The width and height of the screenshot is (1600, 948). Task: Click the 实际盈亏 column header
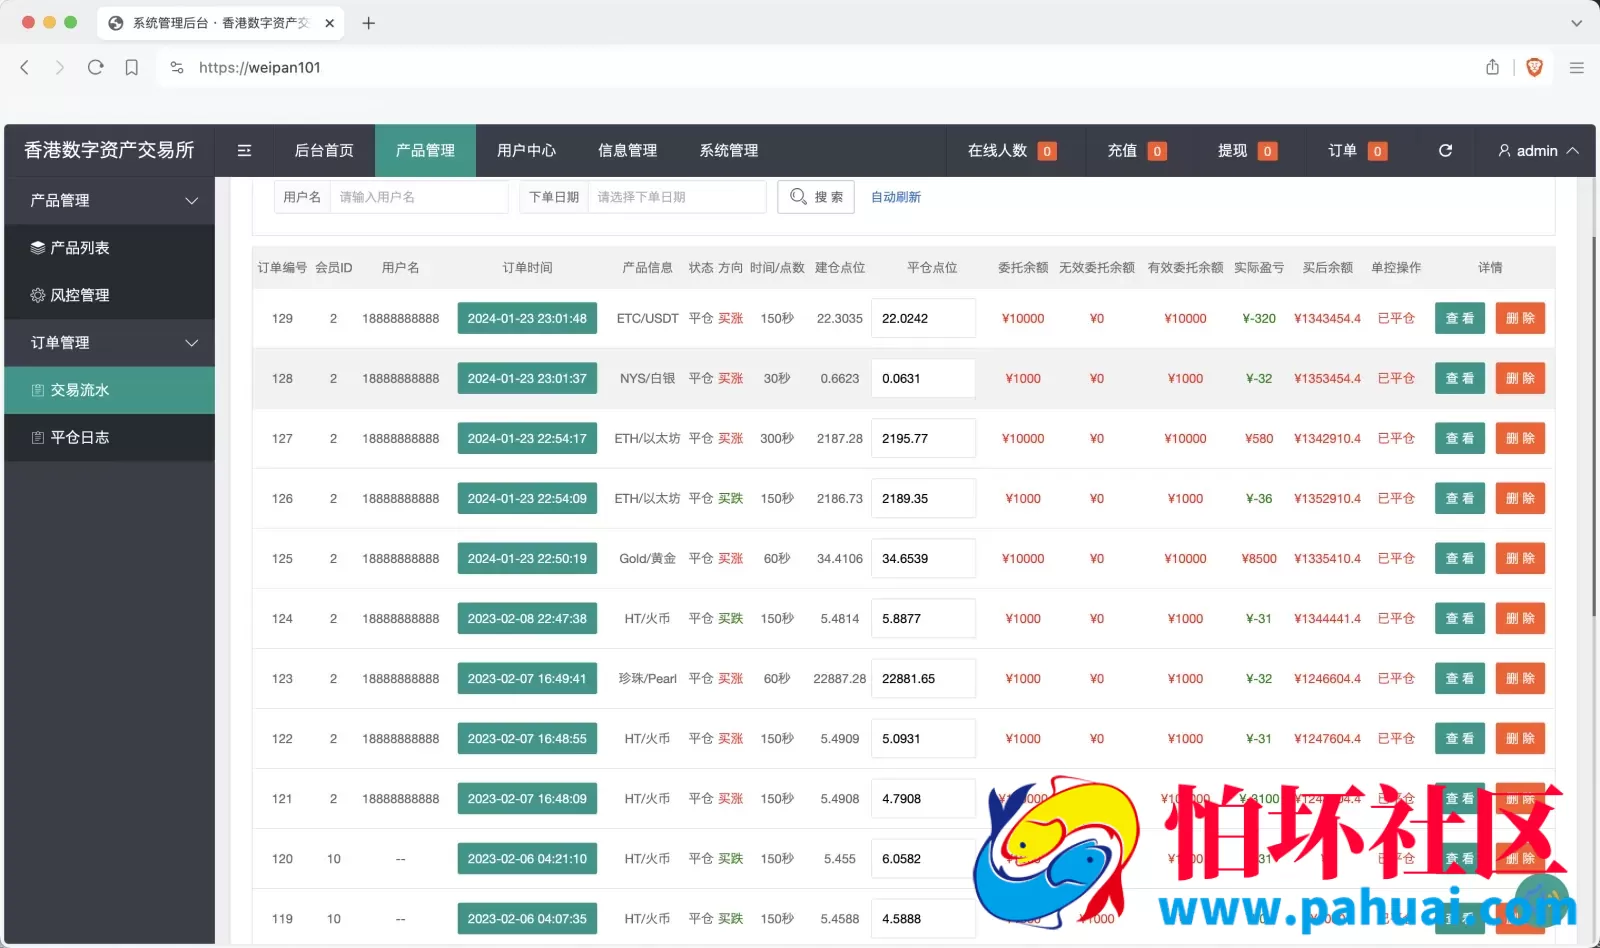point(1259,267)
